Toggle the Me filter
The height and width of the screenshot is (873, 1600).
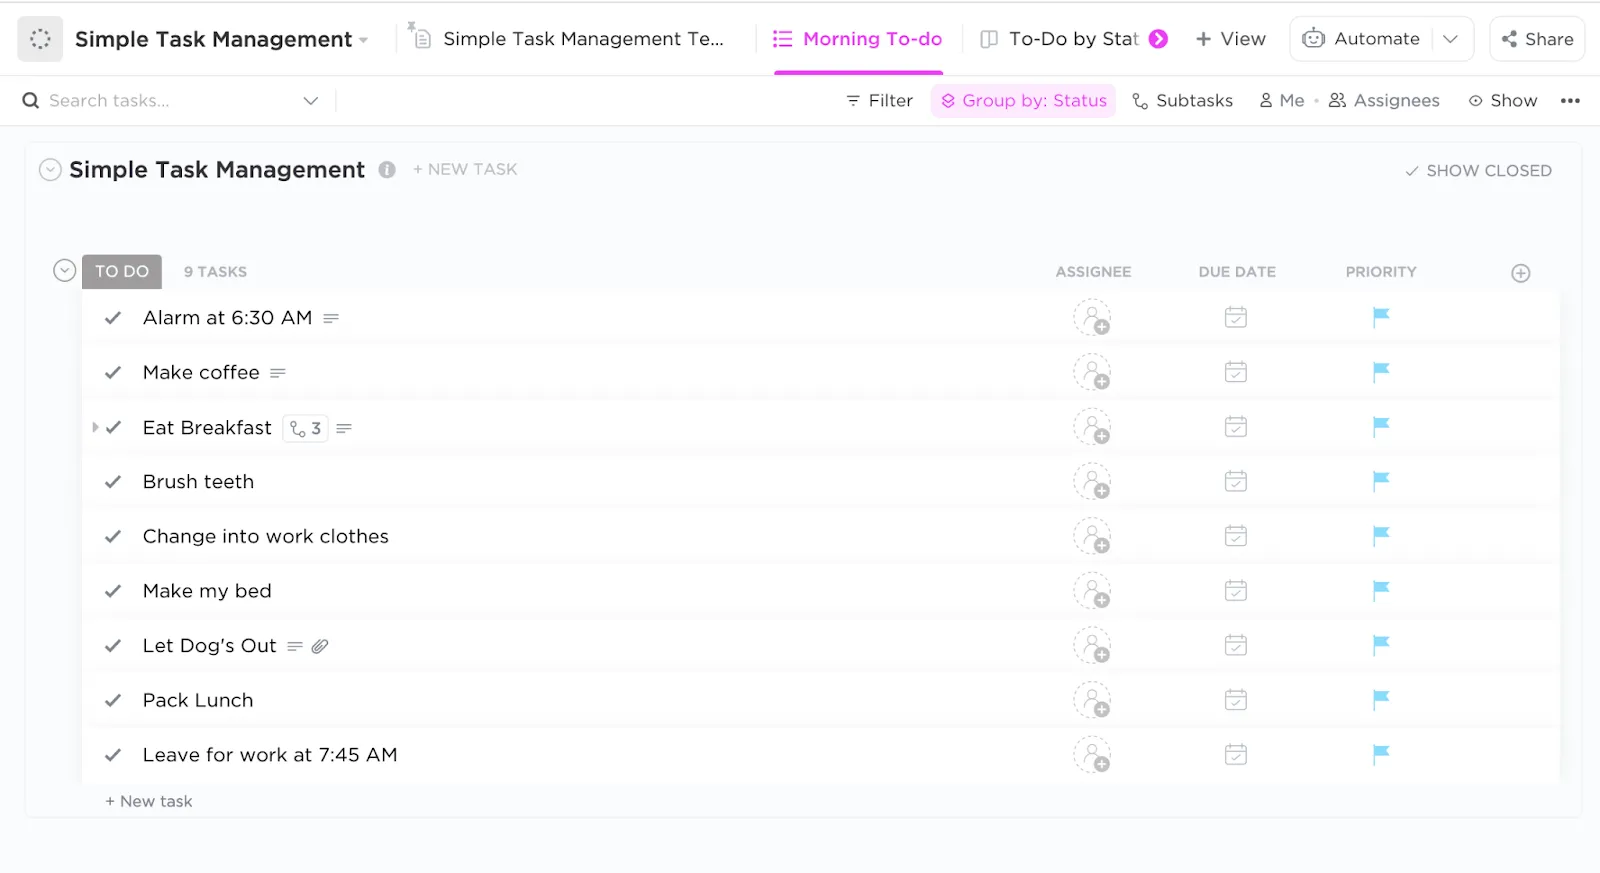coord(1282,101)
